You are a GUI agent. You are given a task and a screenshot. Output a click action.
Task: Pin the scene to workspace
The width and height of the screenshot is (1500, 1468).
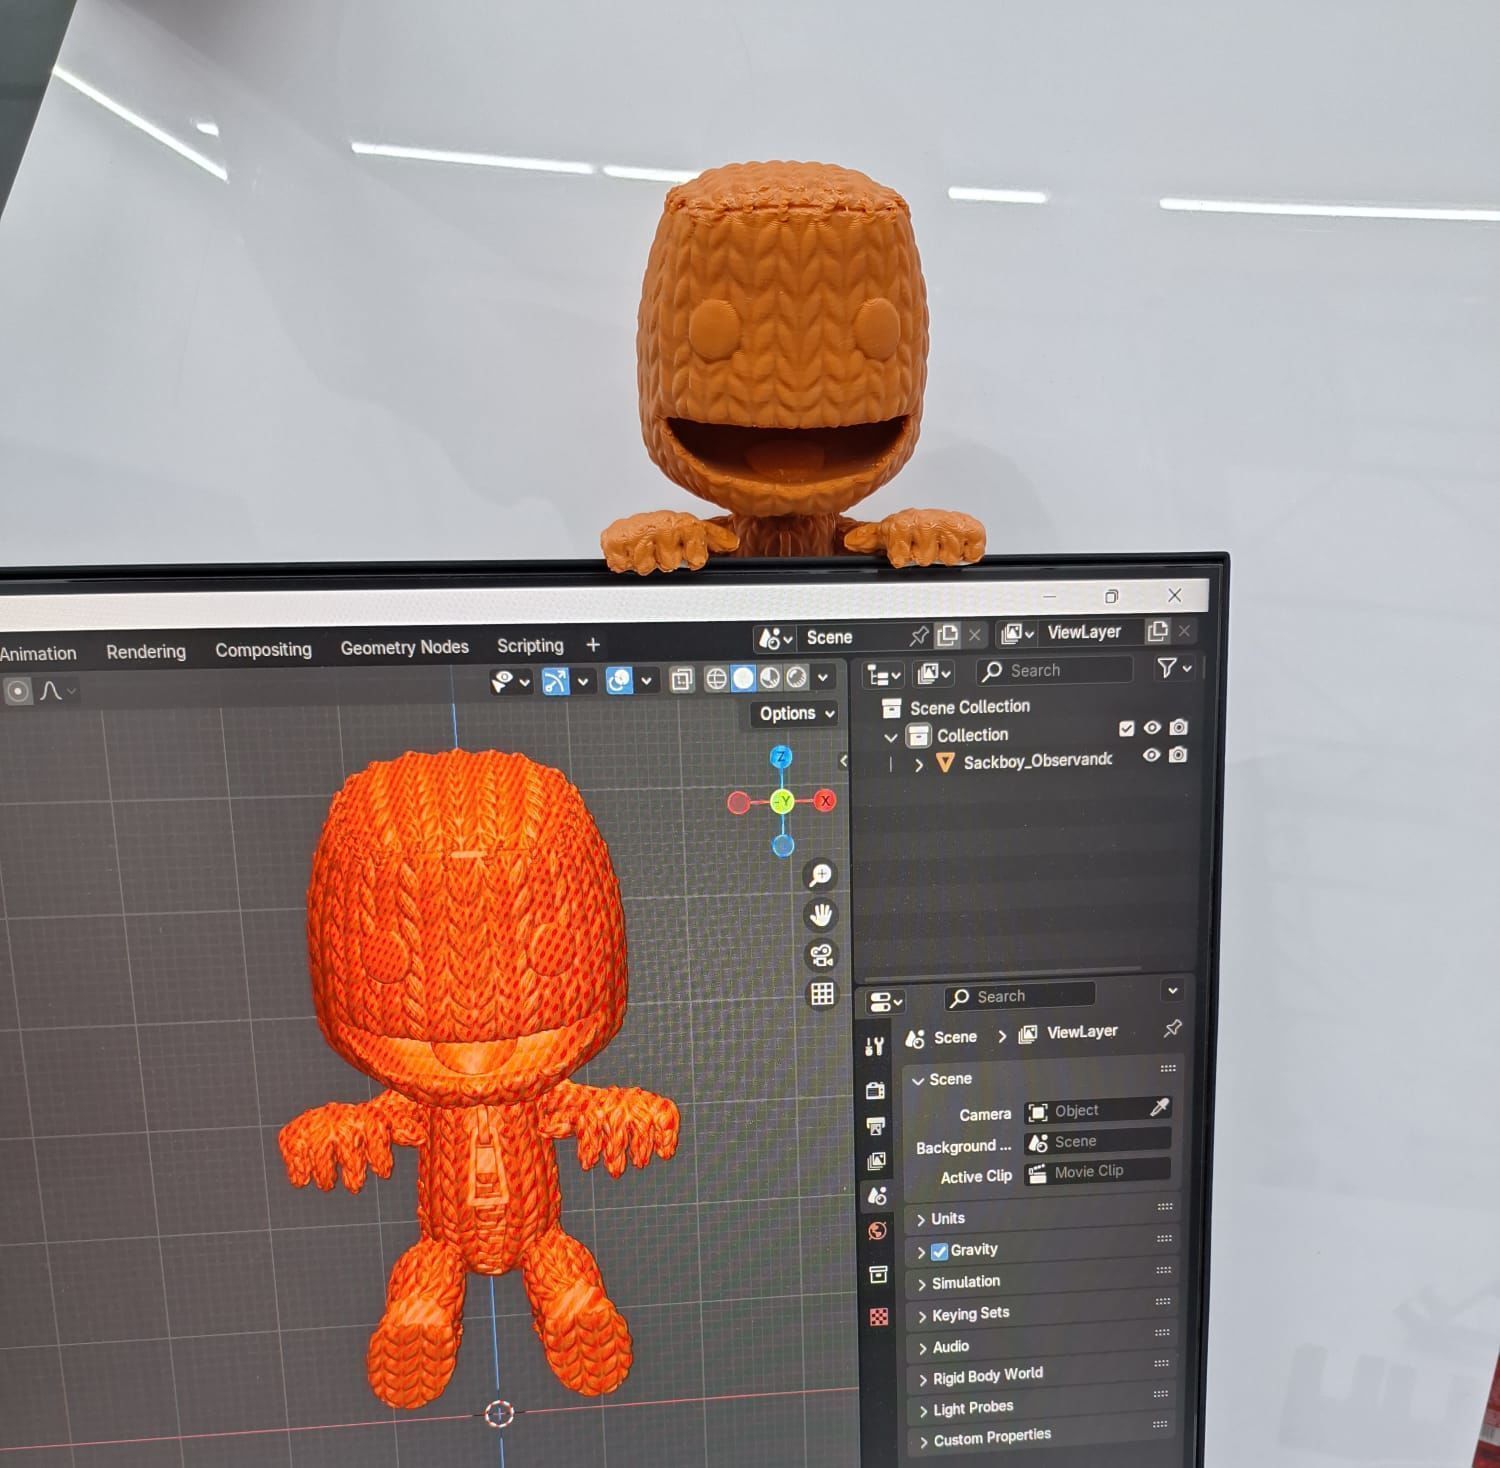[x=918, y=635]
